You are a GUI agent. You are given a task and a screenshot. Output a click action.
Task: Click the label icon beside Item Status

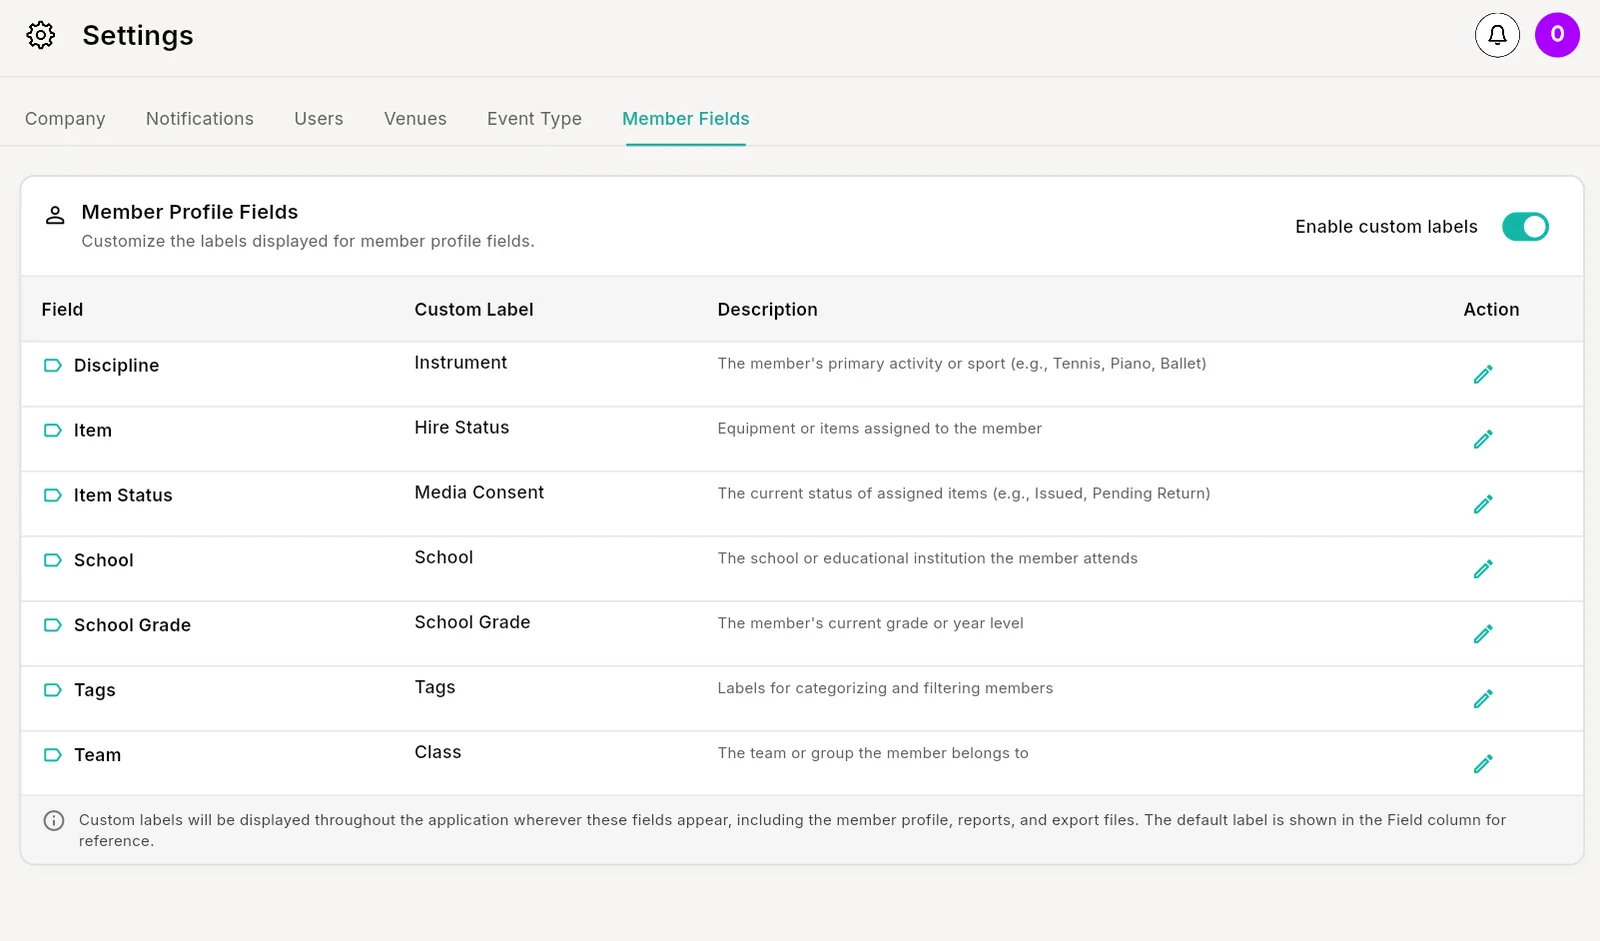pyautogui.click(x=53, y=496)
